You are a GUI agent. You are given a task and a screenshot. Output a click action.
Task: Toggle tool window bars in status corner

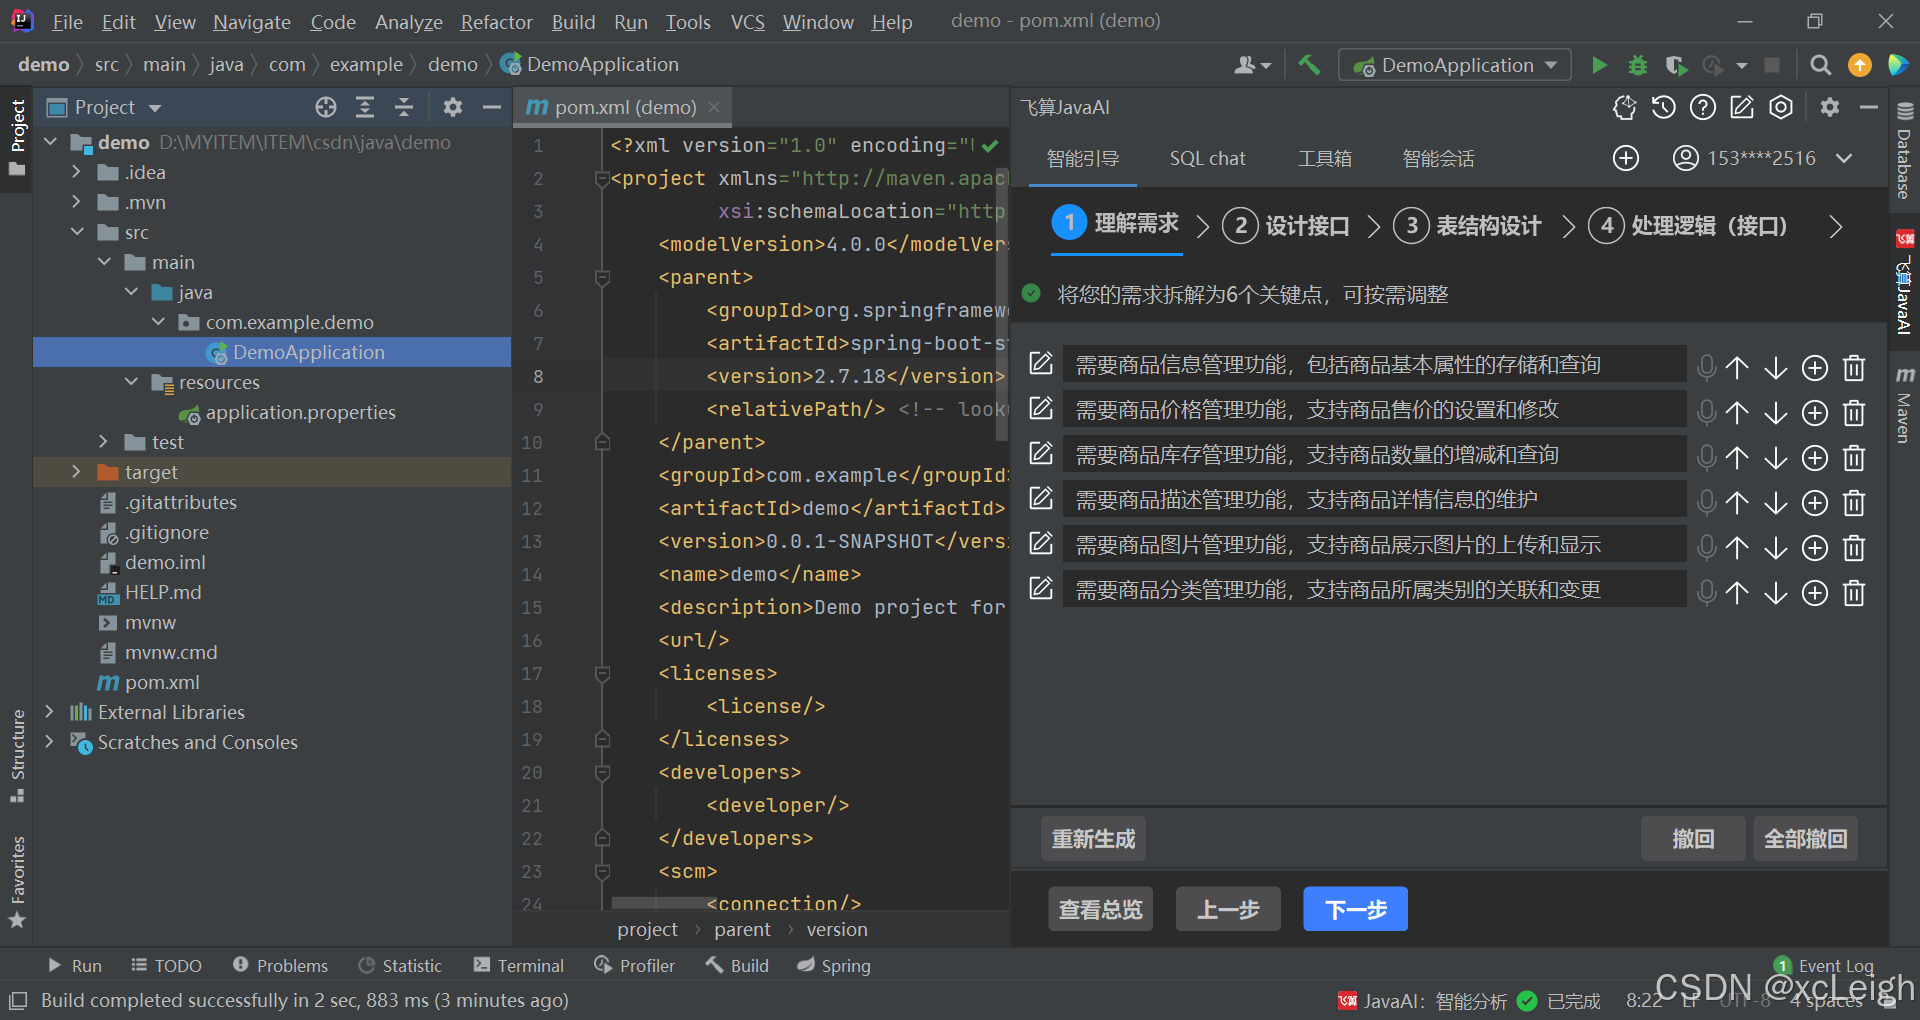(x=17, y=1000)
